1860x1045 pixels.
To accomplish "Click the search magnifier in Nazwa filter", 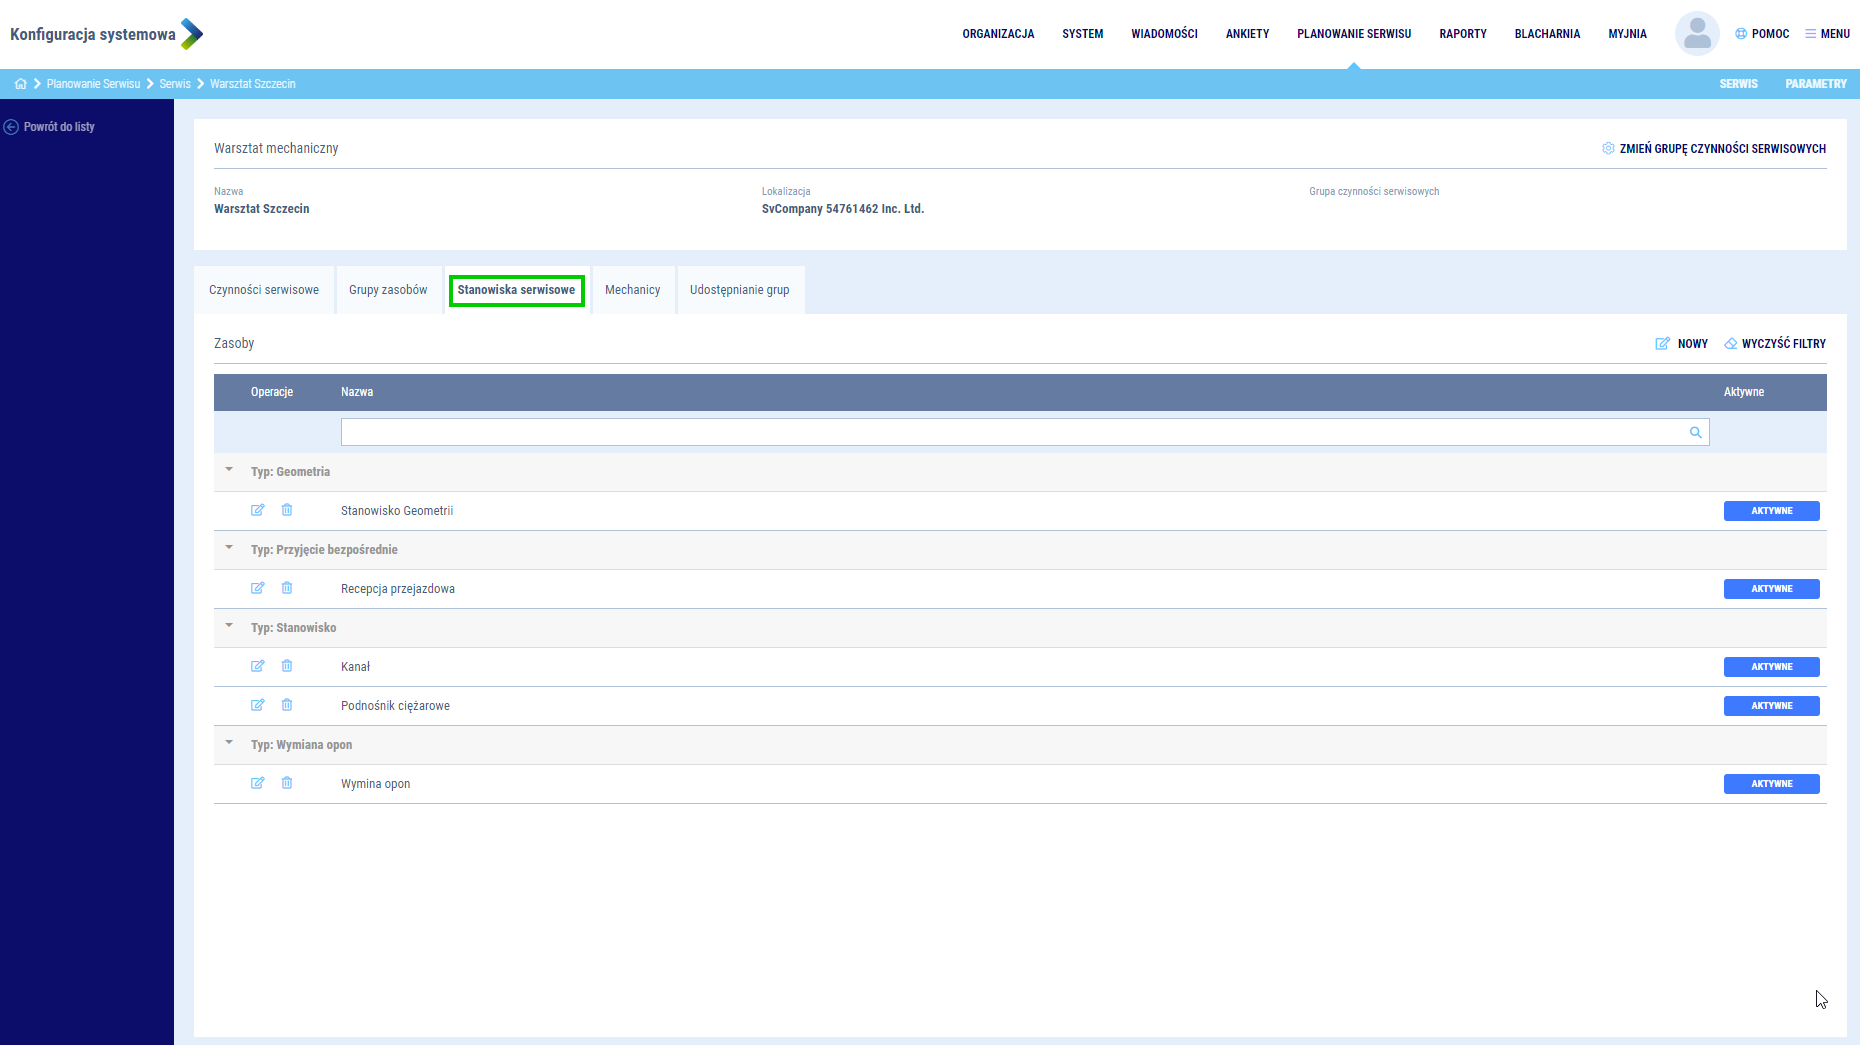I will click(1695, 432).
